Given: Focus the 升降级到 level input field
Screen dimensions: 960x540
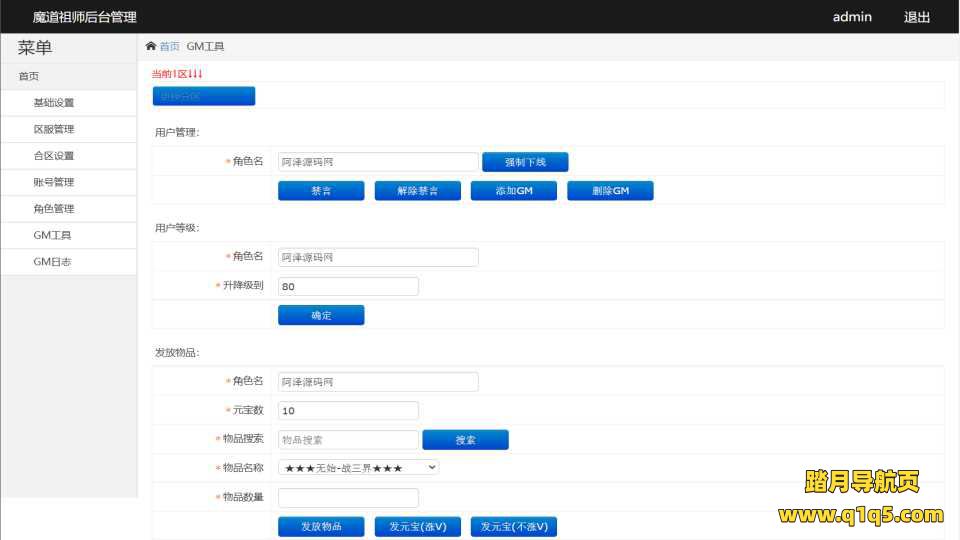Looking at the screenshot, I should (348, 286).
